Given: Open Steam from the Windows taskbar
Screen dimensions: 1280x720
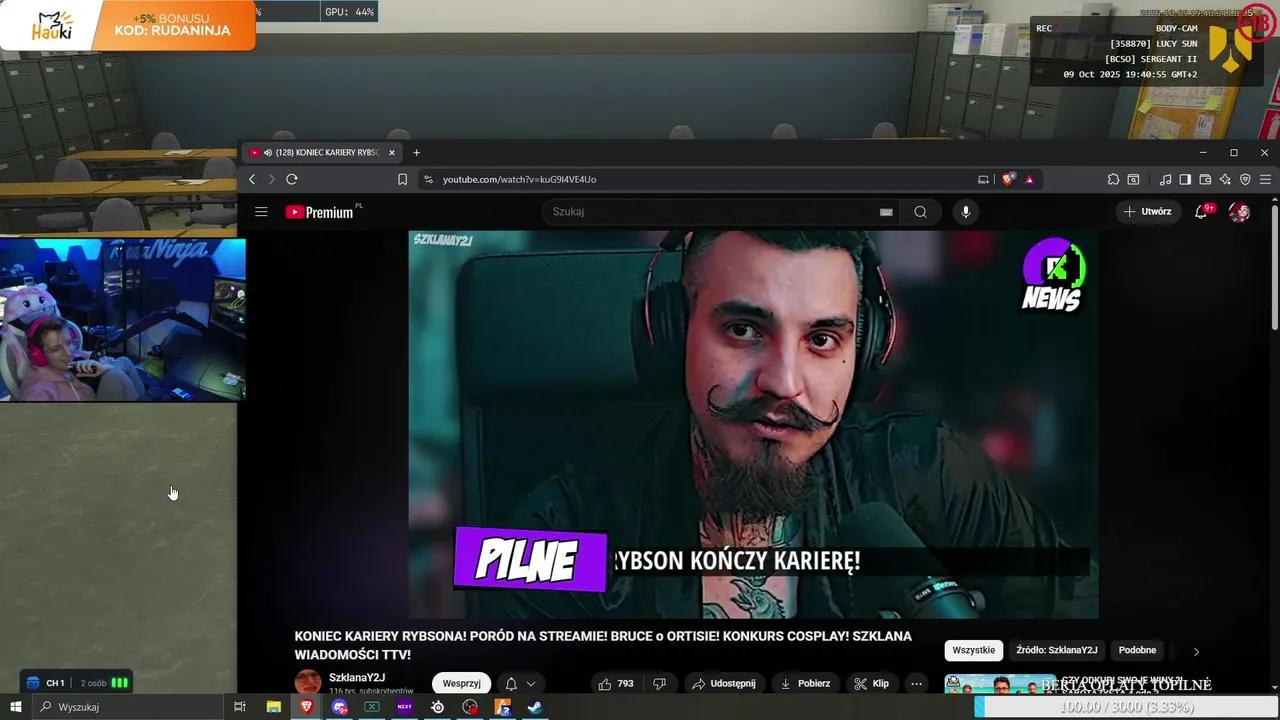Looking at the screenshot, I should coord(535,707).
